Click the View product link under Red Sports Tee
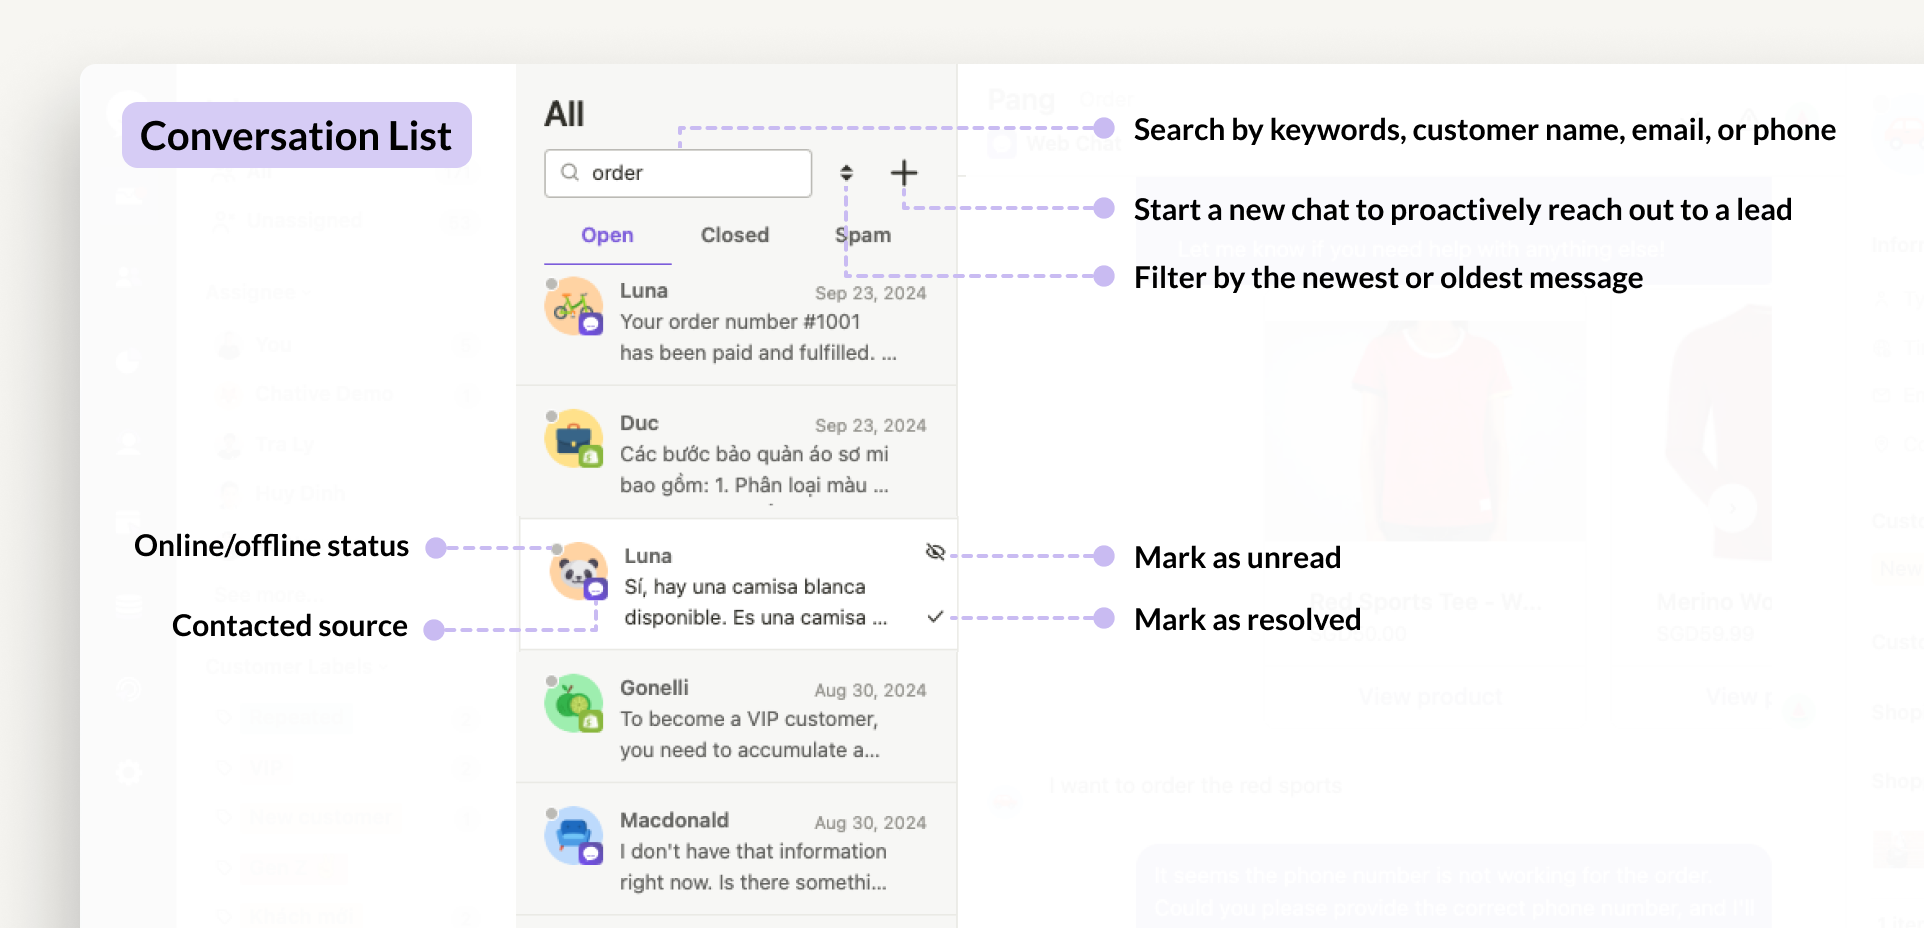This screenshot has width=1924, height=928. pos(1430,696)
